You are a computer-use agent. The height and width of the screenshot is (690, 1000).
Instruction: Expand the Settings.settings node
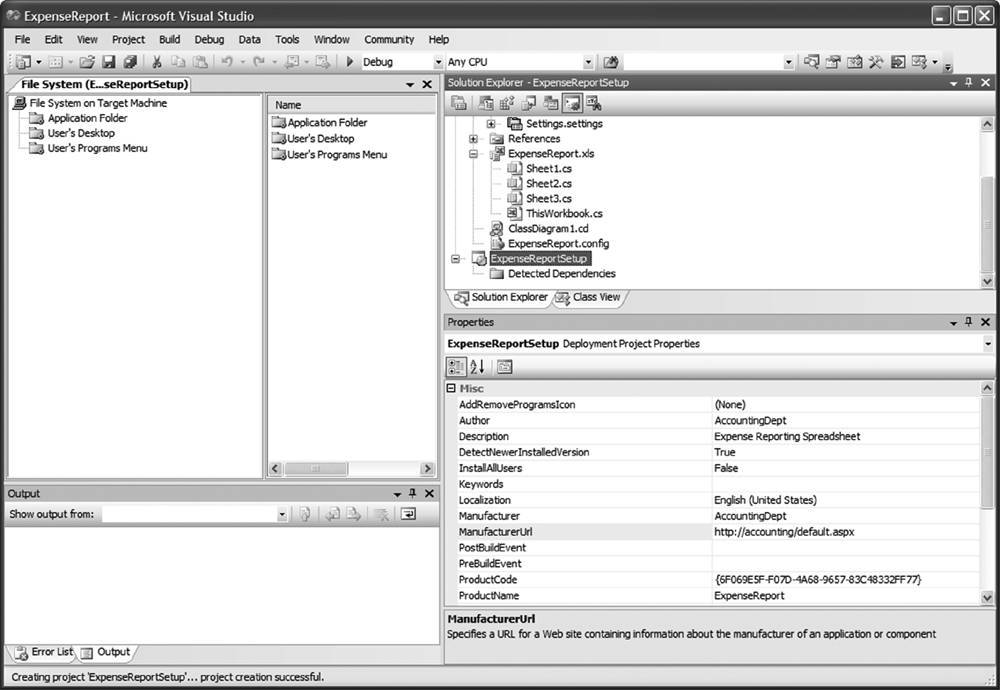(x=491, y=124)
